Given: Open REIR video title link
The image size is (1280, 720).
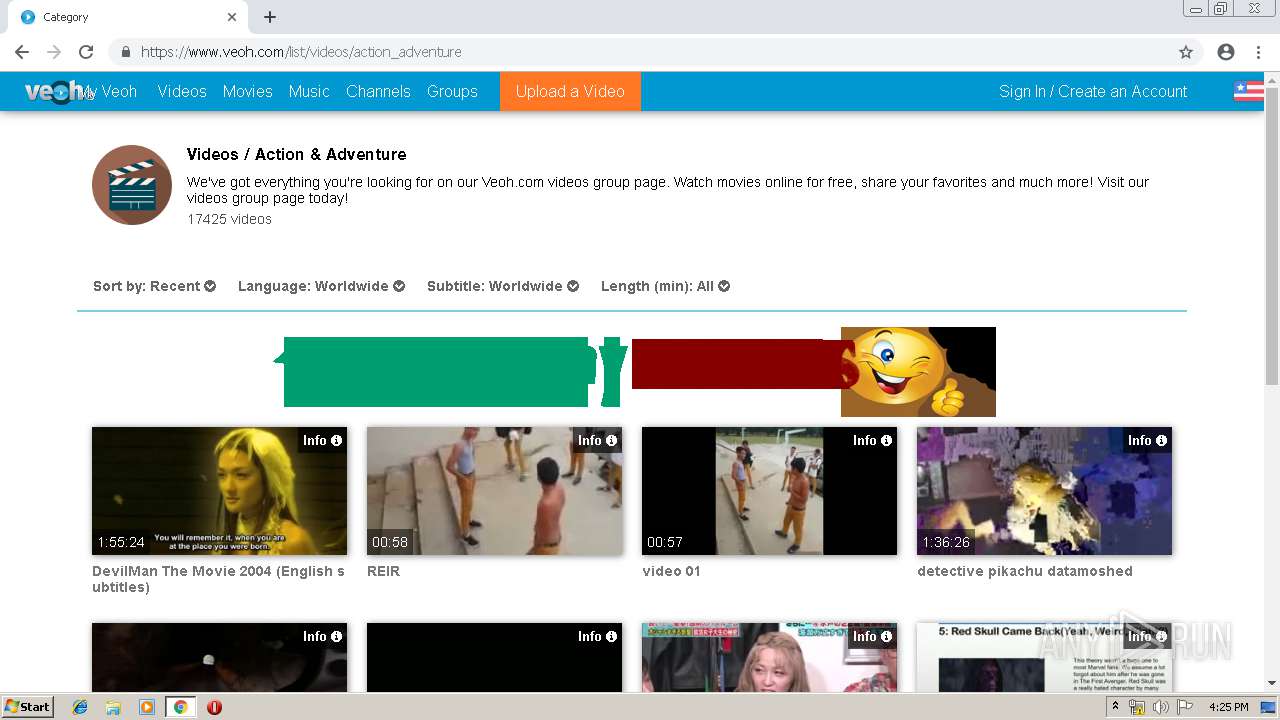Looking at the screenshot, I should (383, 571).
